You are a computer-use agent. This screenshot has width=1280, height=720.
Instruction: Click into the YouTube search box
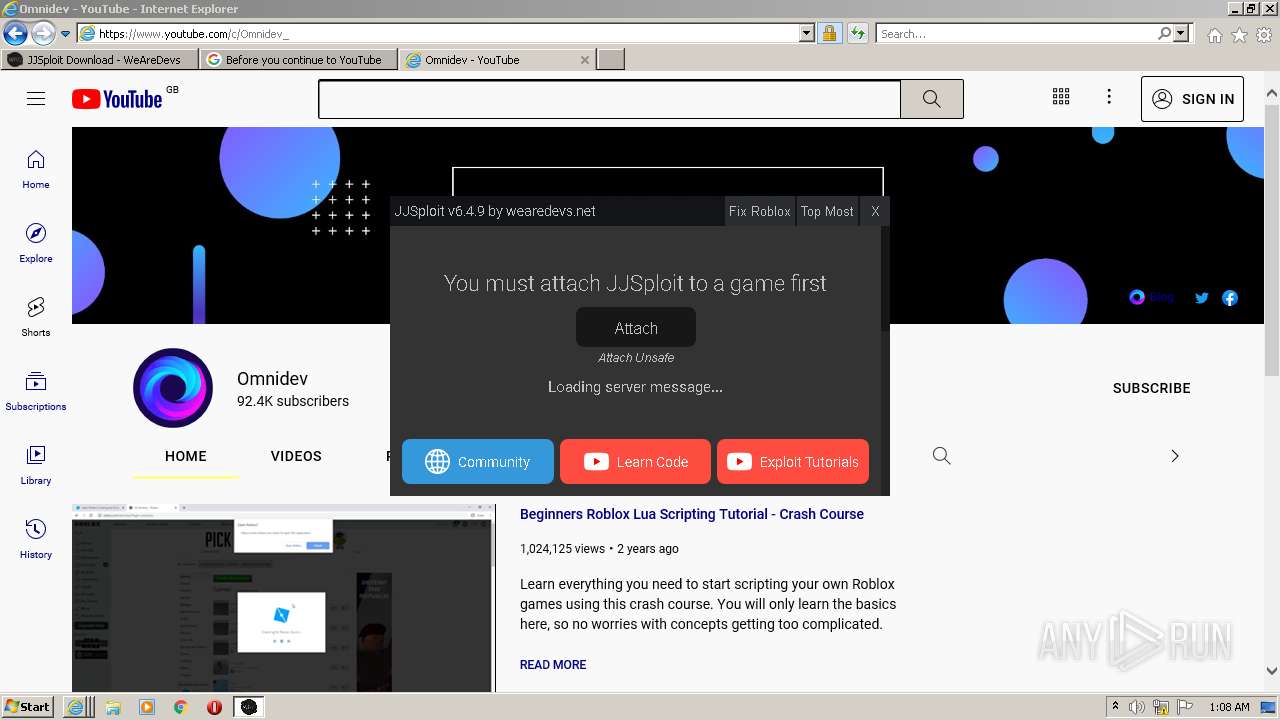[x=610, y=99]
